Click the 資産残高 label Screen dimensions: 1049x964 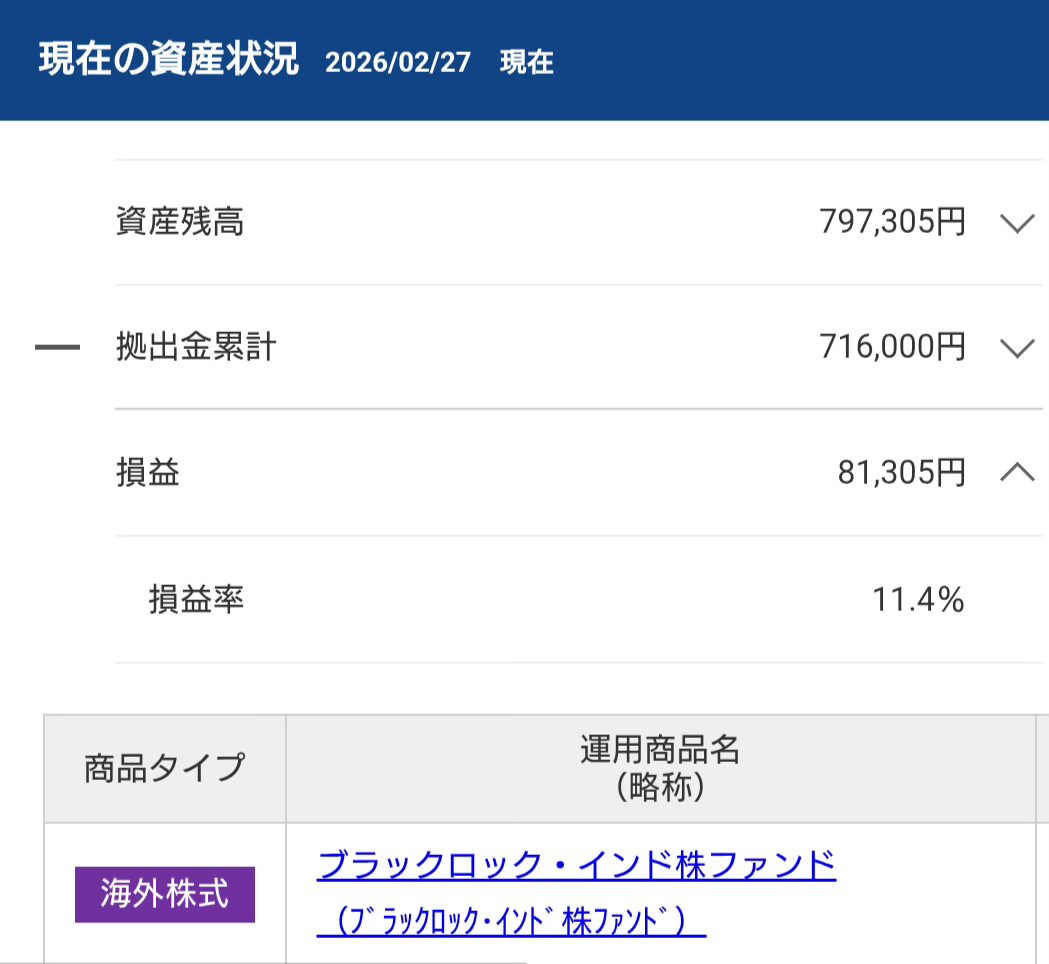(180, 222)
